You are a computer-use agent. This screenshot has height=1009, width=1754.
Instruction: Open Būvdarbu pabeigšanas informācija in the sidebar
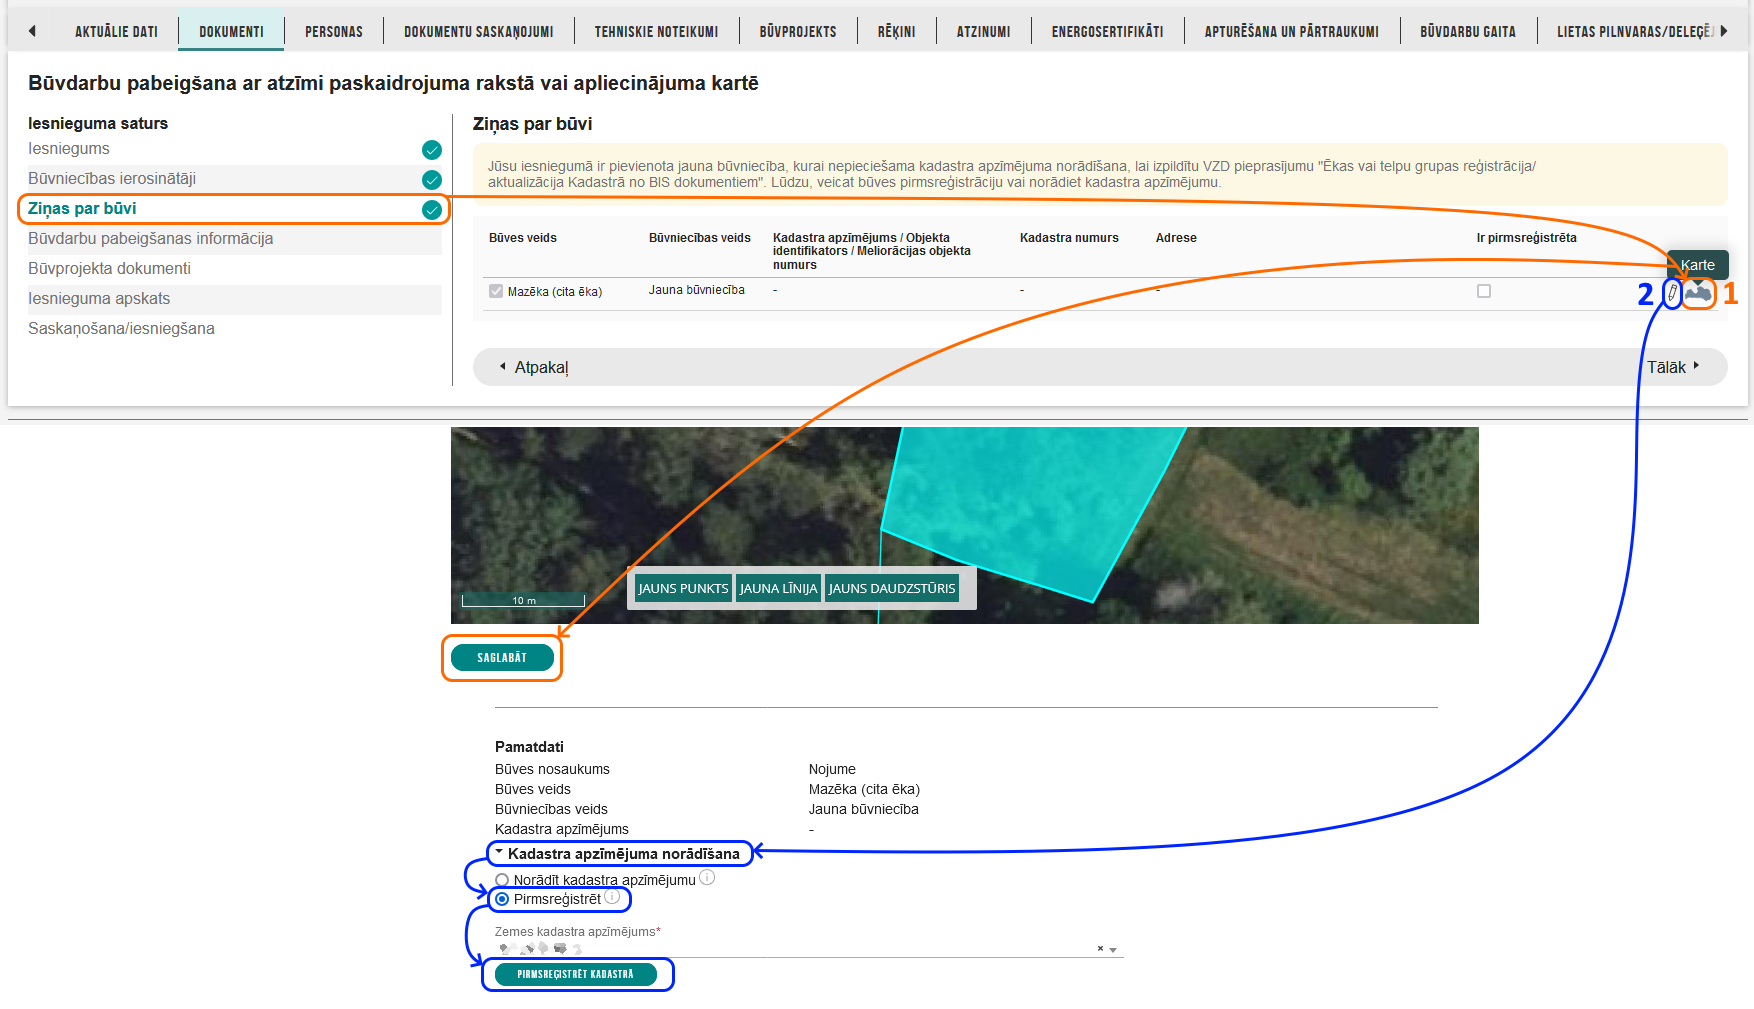(x=150, y=239)
